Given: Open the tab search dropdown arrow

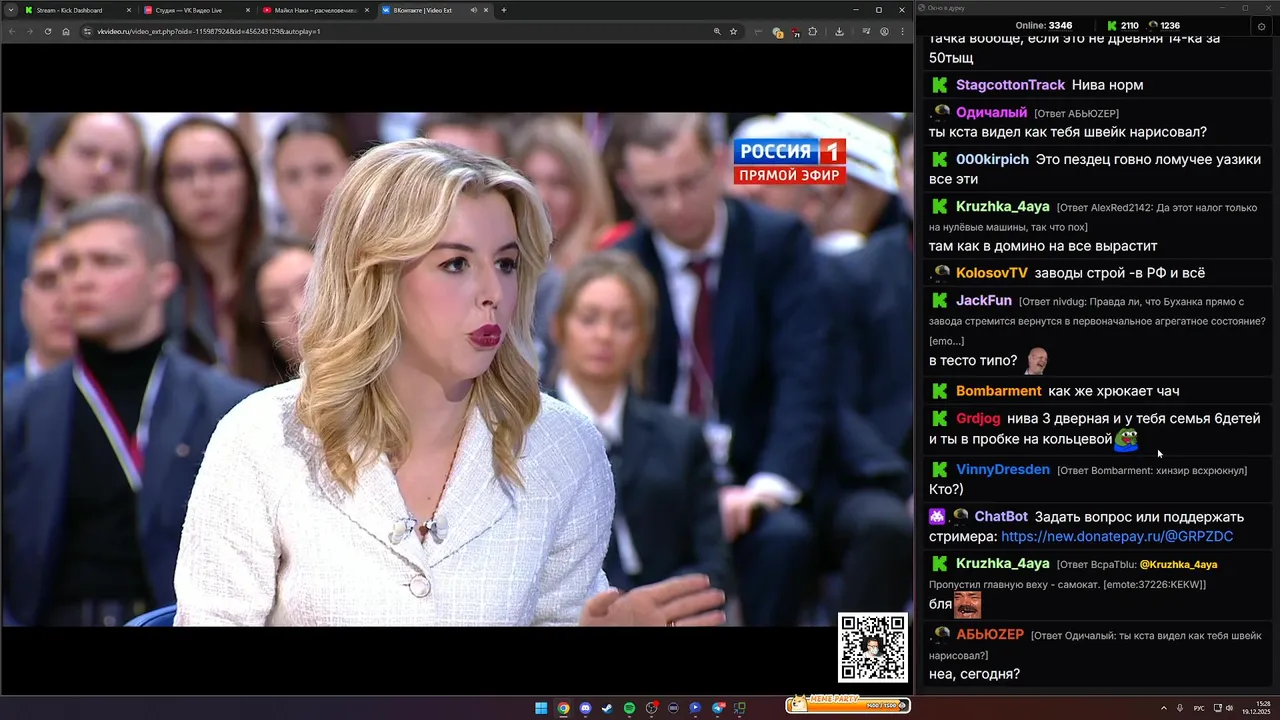Looking at the screenshot, I should (x=9, y=10).
